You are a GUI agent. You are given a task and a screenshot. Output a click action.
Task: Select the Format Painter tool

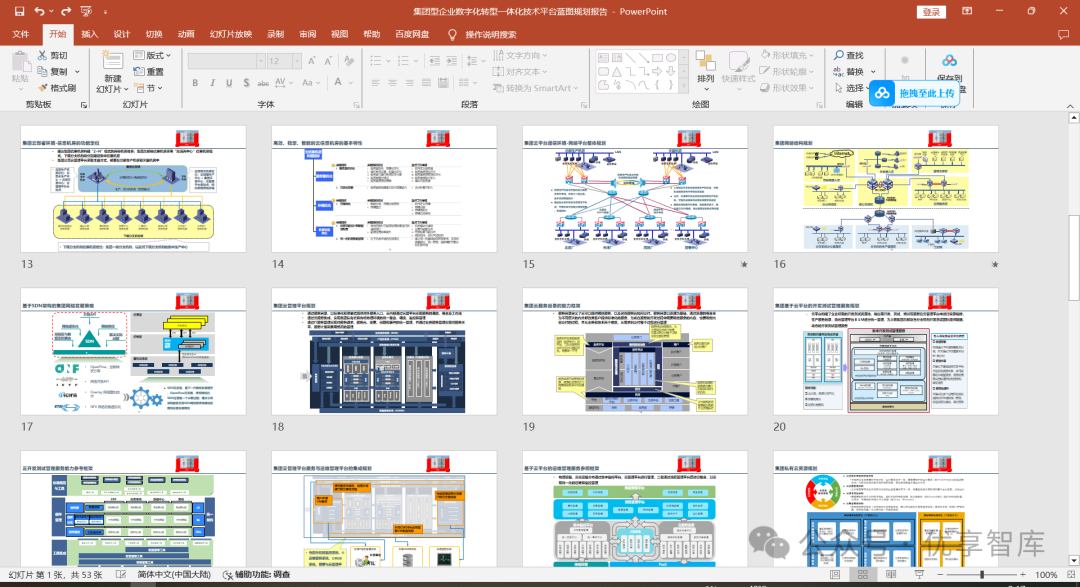pyautogui.click(x=57, y=87)
